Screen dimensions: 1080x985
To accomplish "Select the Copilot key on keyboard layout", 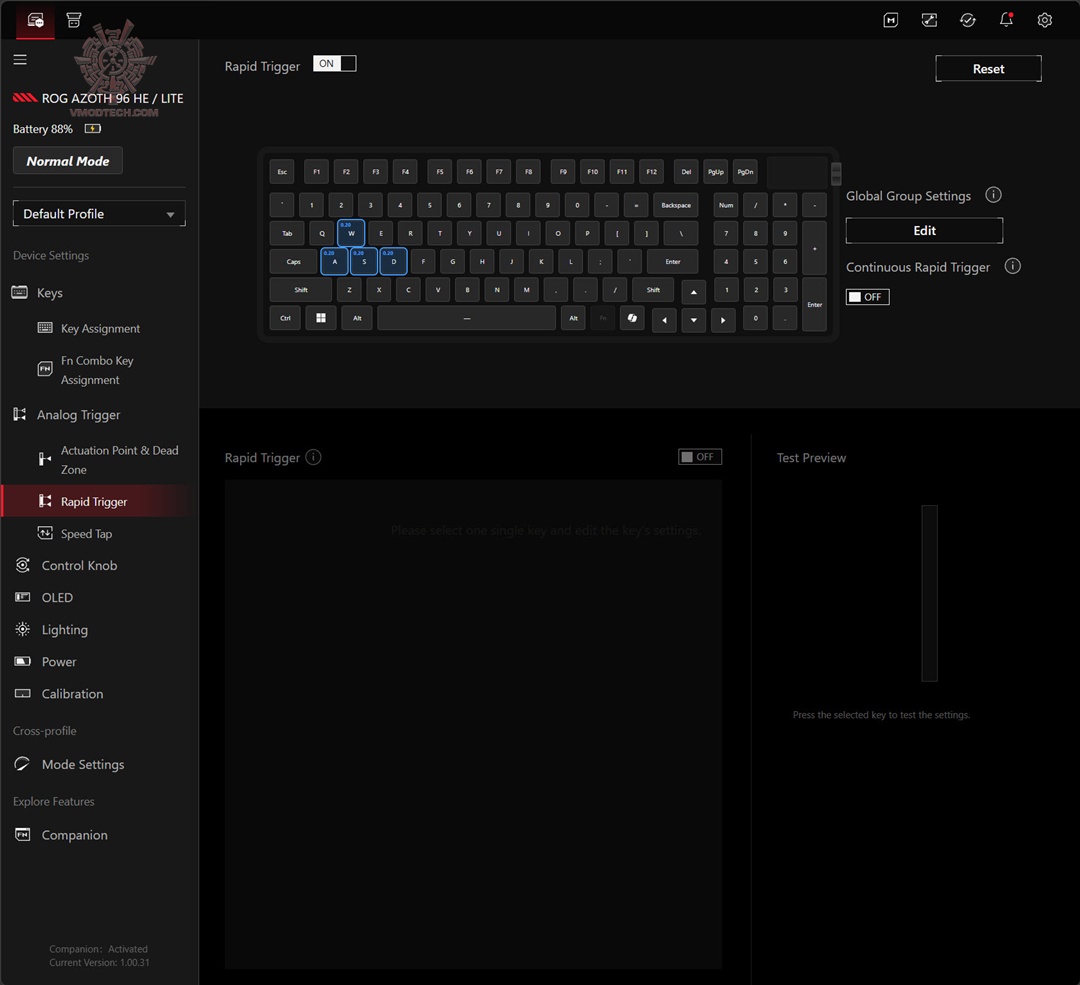I will coord(632,318).
